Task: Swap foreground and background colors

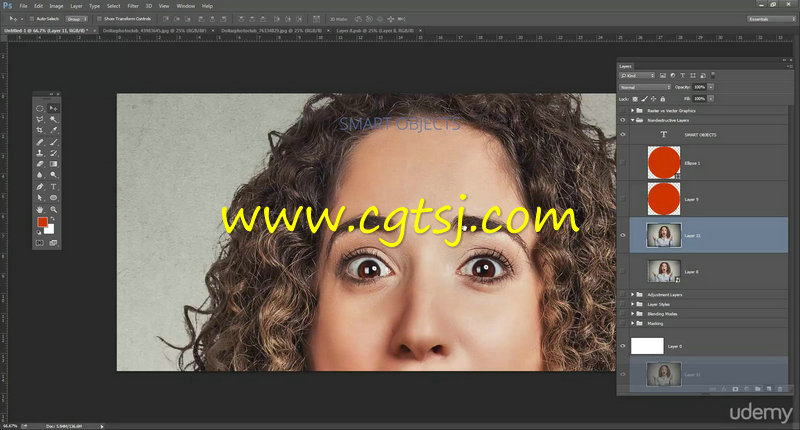Action: (x=52, y=219)
